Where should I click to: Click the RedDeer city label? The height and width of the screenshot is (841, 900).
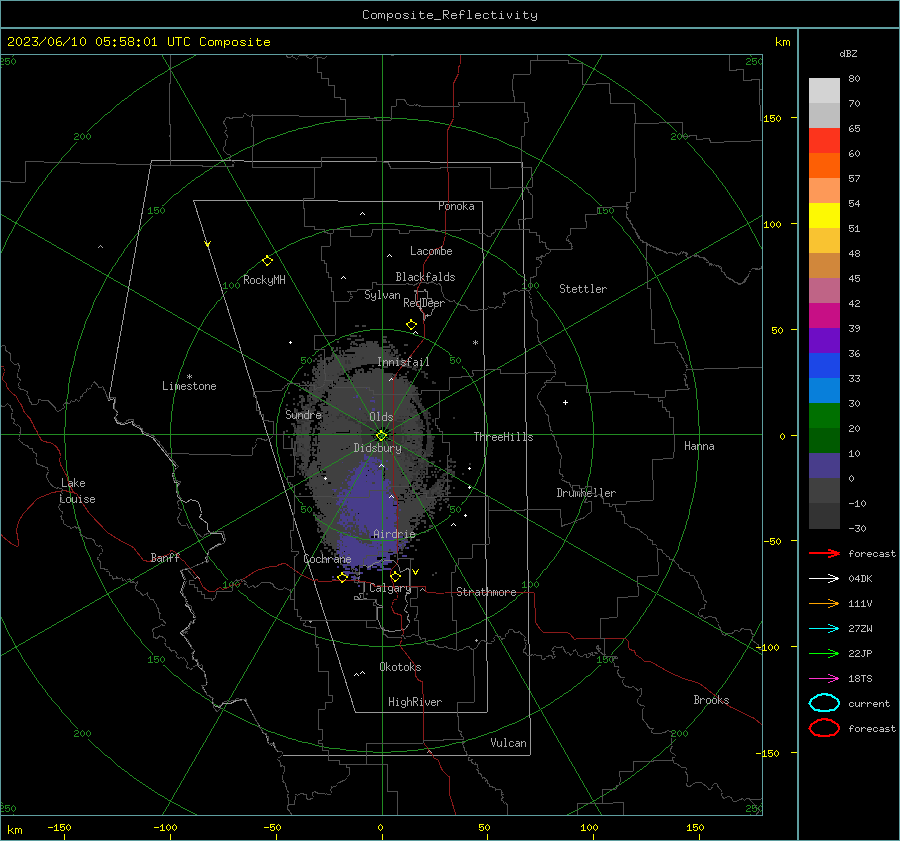pos(424,303)
